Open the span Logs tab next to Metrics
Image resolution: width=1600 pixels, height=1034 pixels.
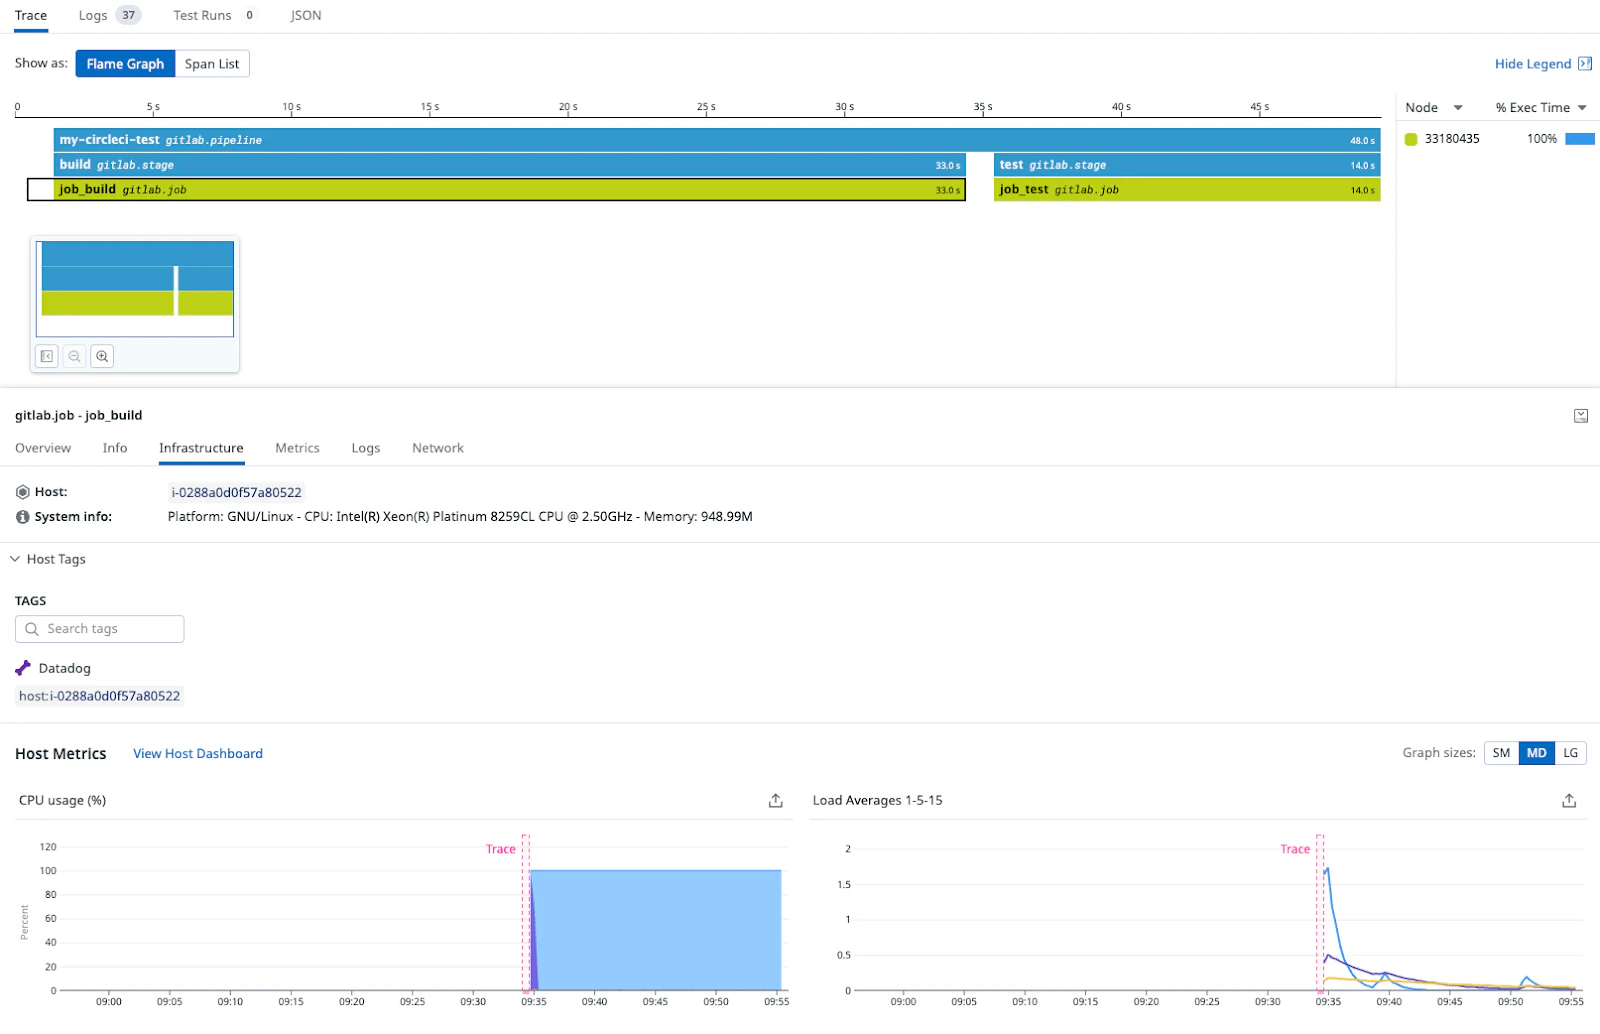coord(366,448)
